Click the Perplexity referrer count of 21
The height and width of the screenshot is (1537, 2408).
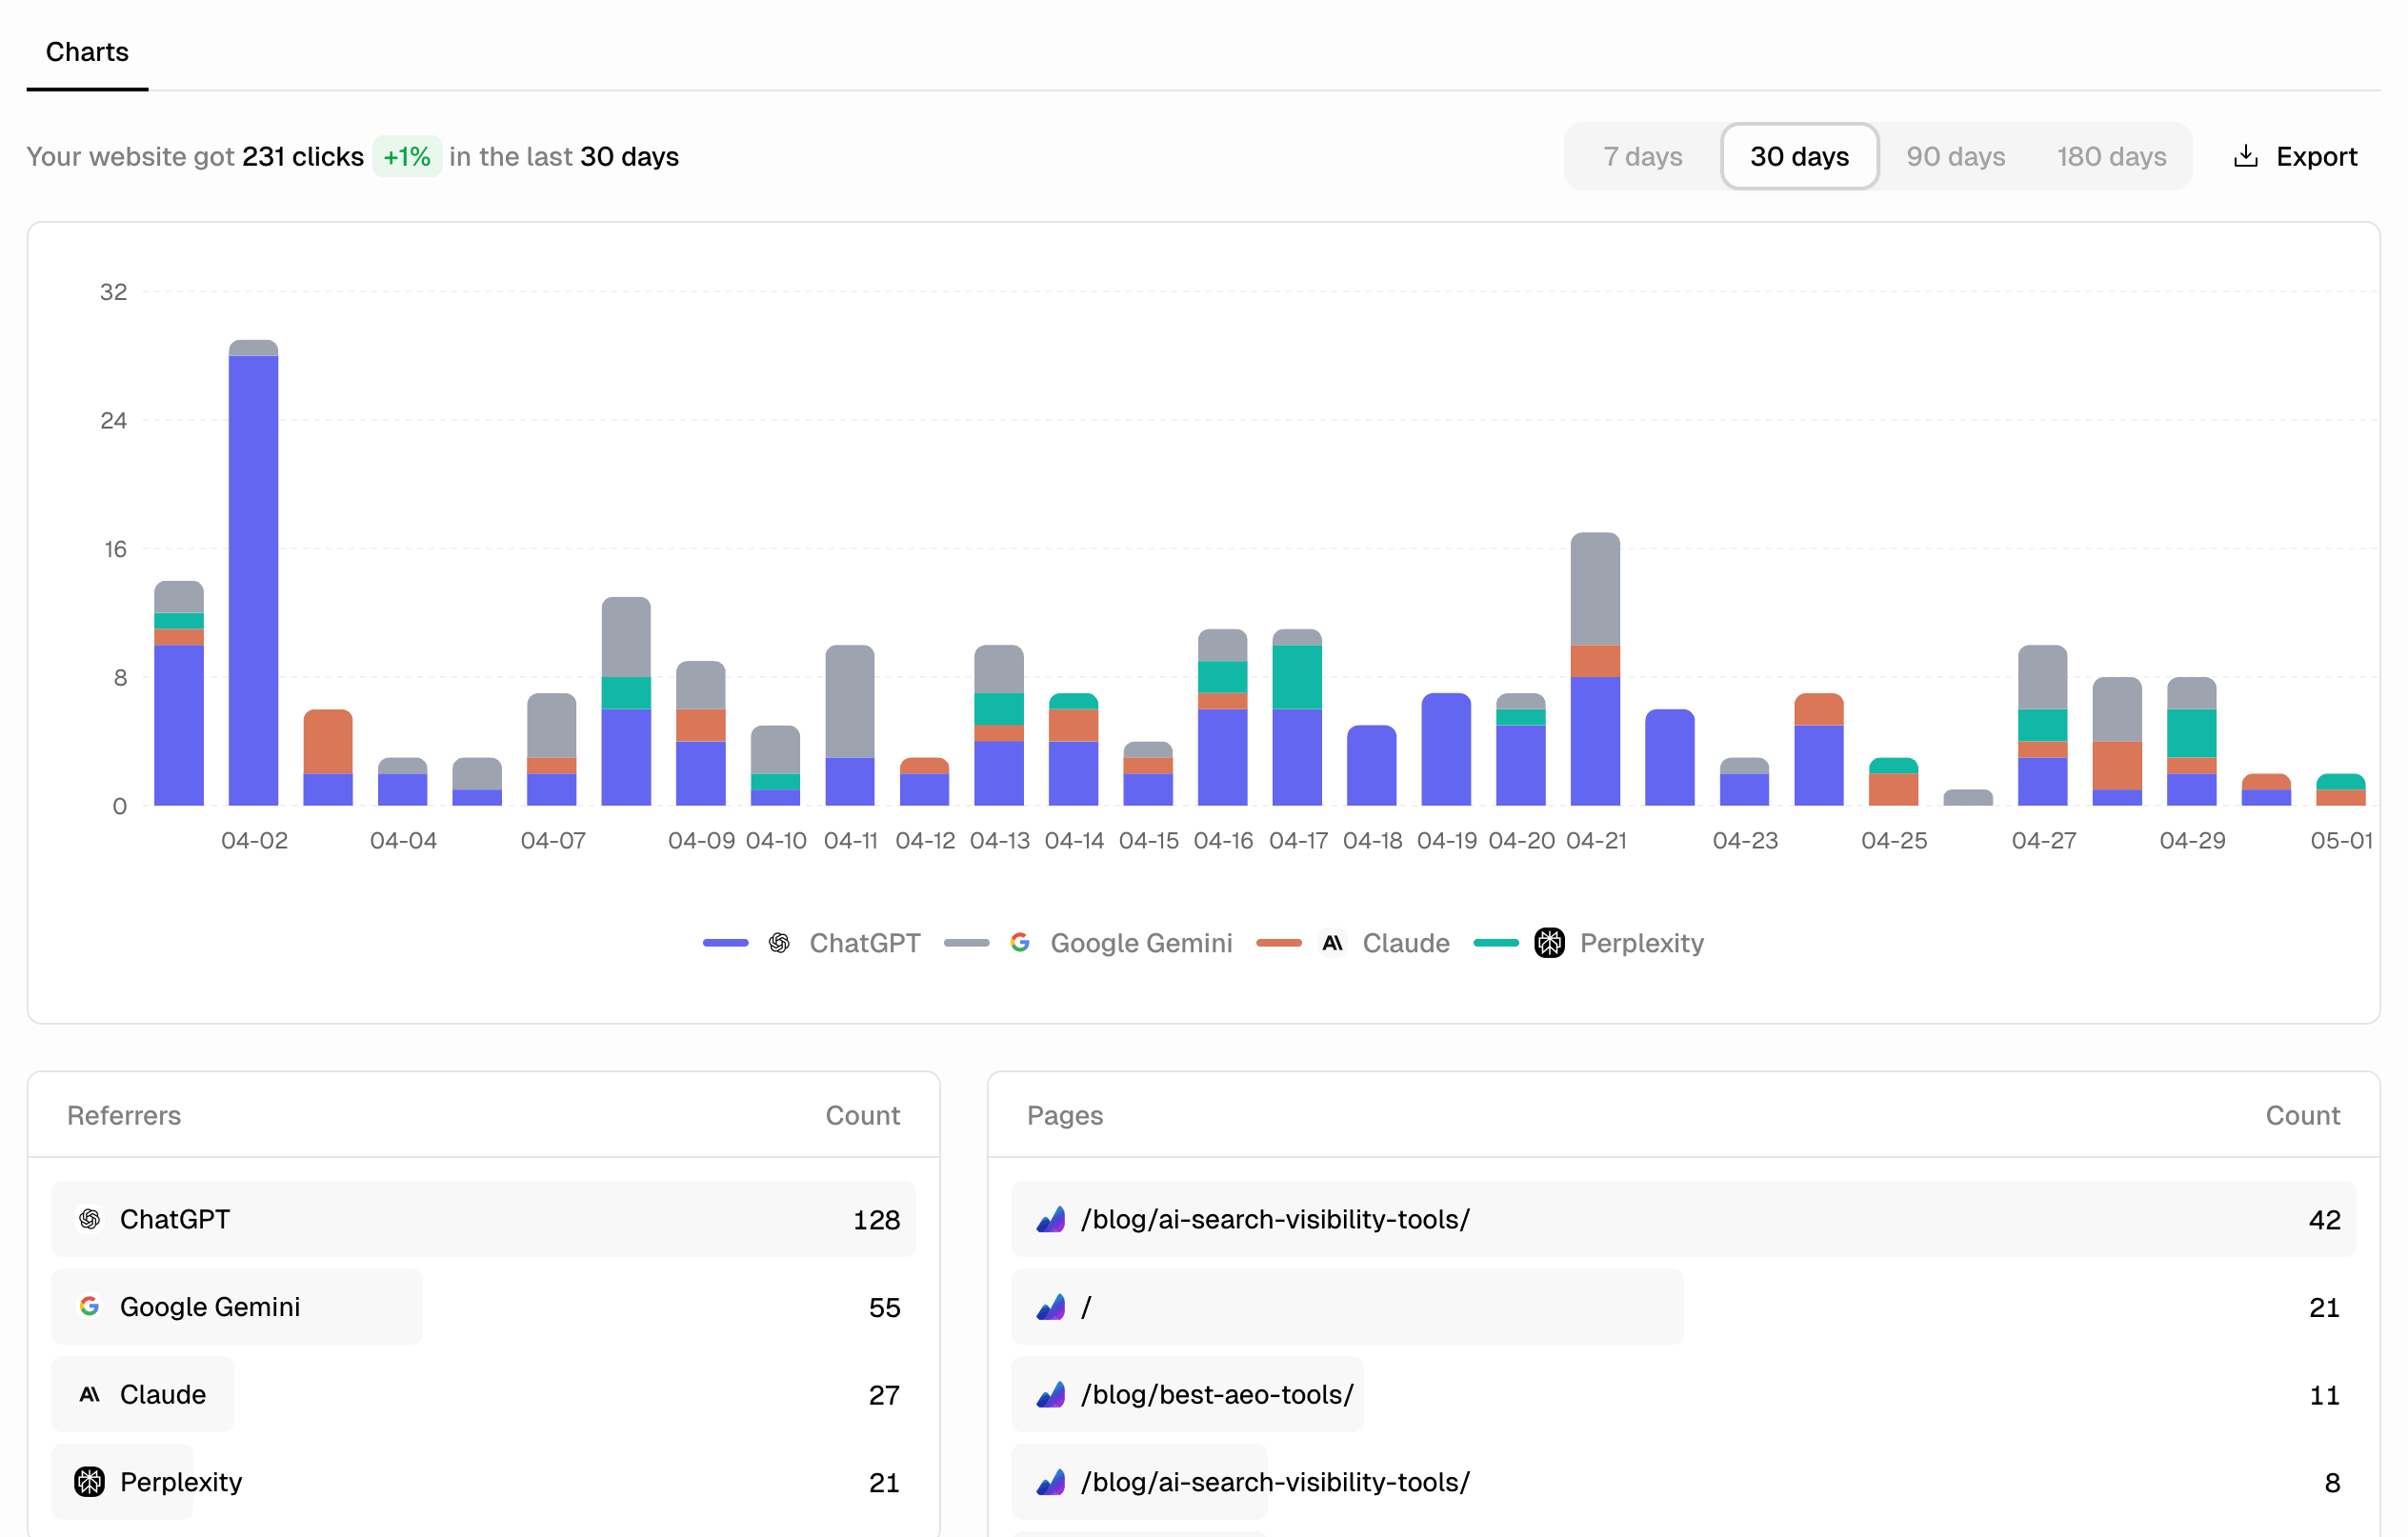884,1482
